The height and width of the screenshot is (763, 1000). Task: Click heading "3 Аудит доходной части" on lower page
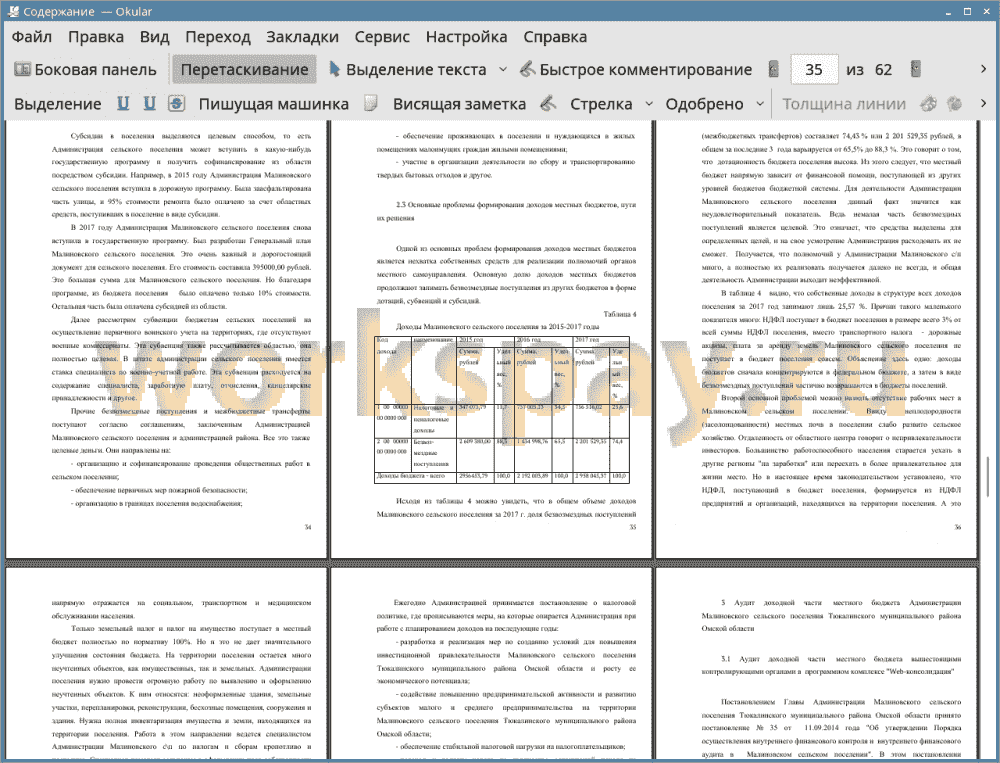click(831, 615)
